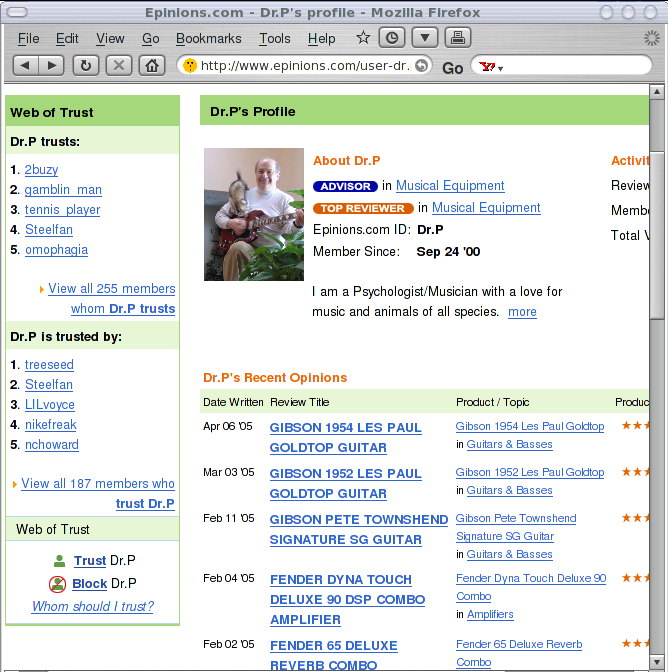Click the 'Apr 06 '05' date cell
Screen dimensions: 668x672
[228, 426]
